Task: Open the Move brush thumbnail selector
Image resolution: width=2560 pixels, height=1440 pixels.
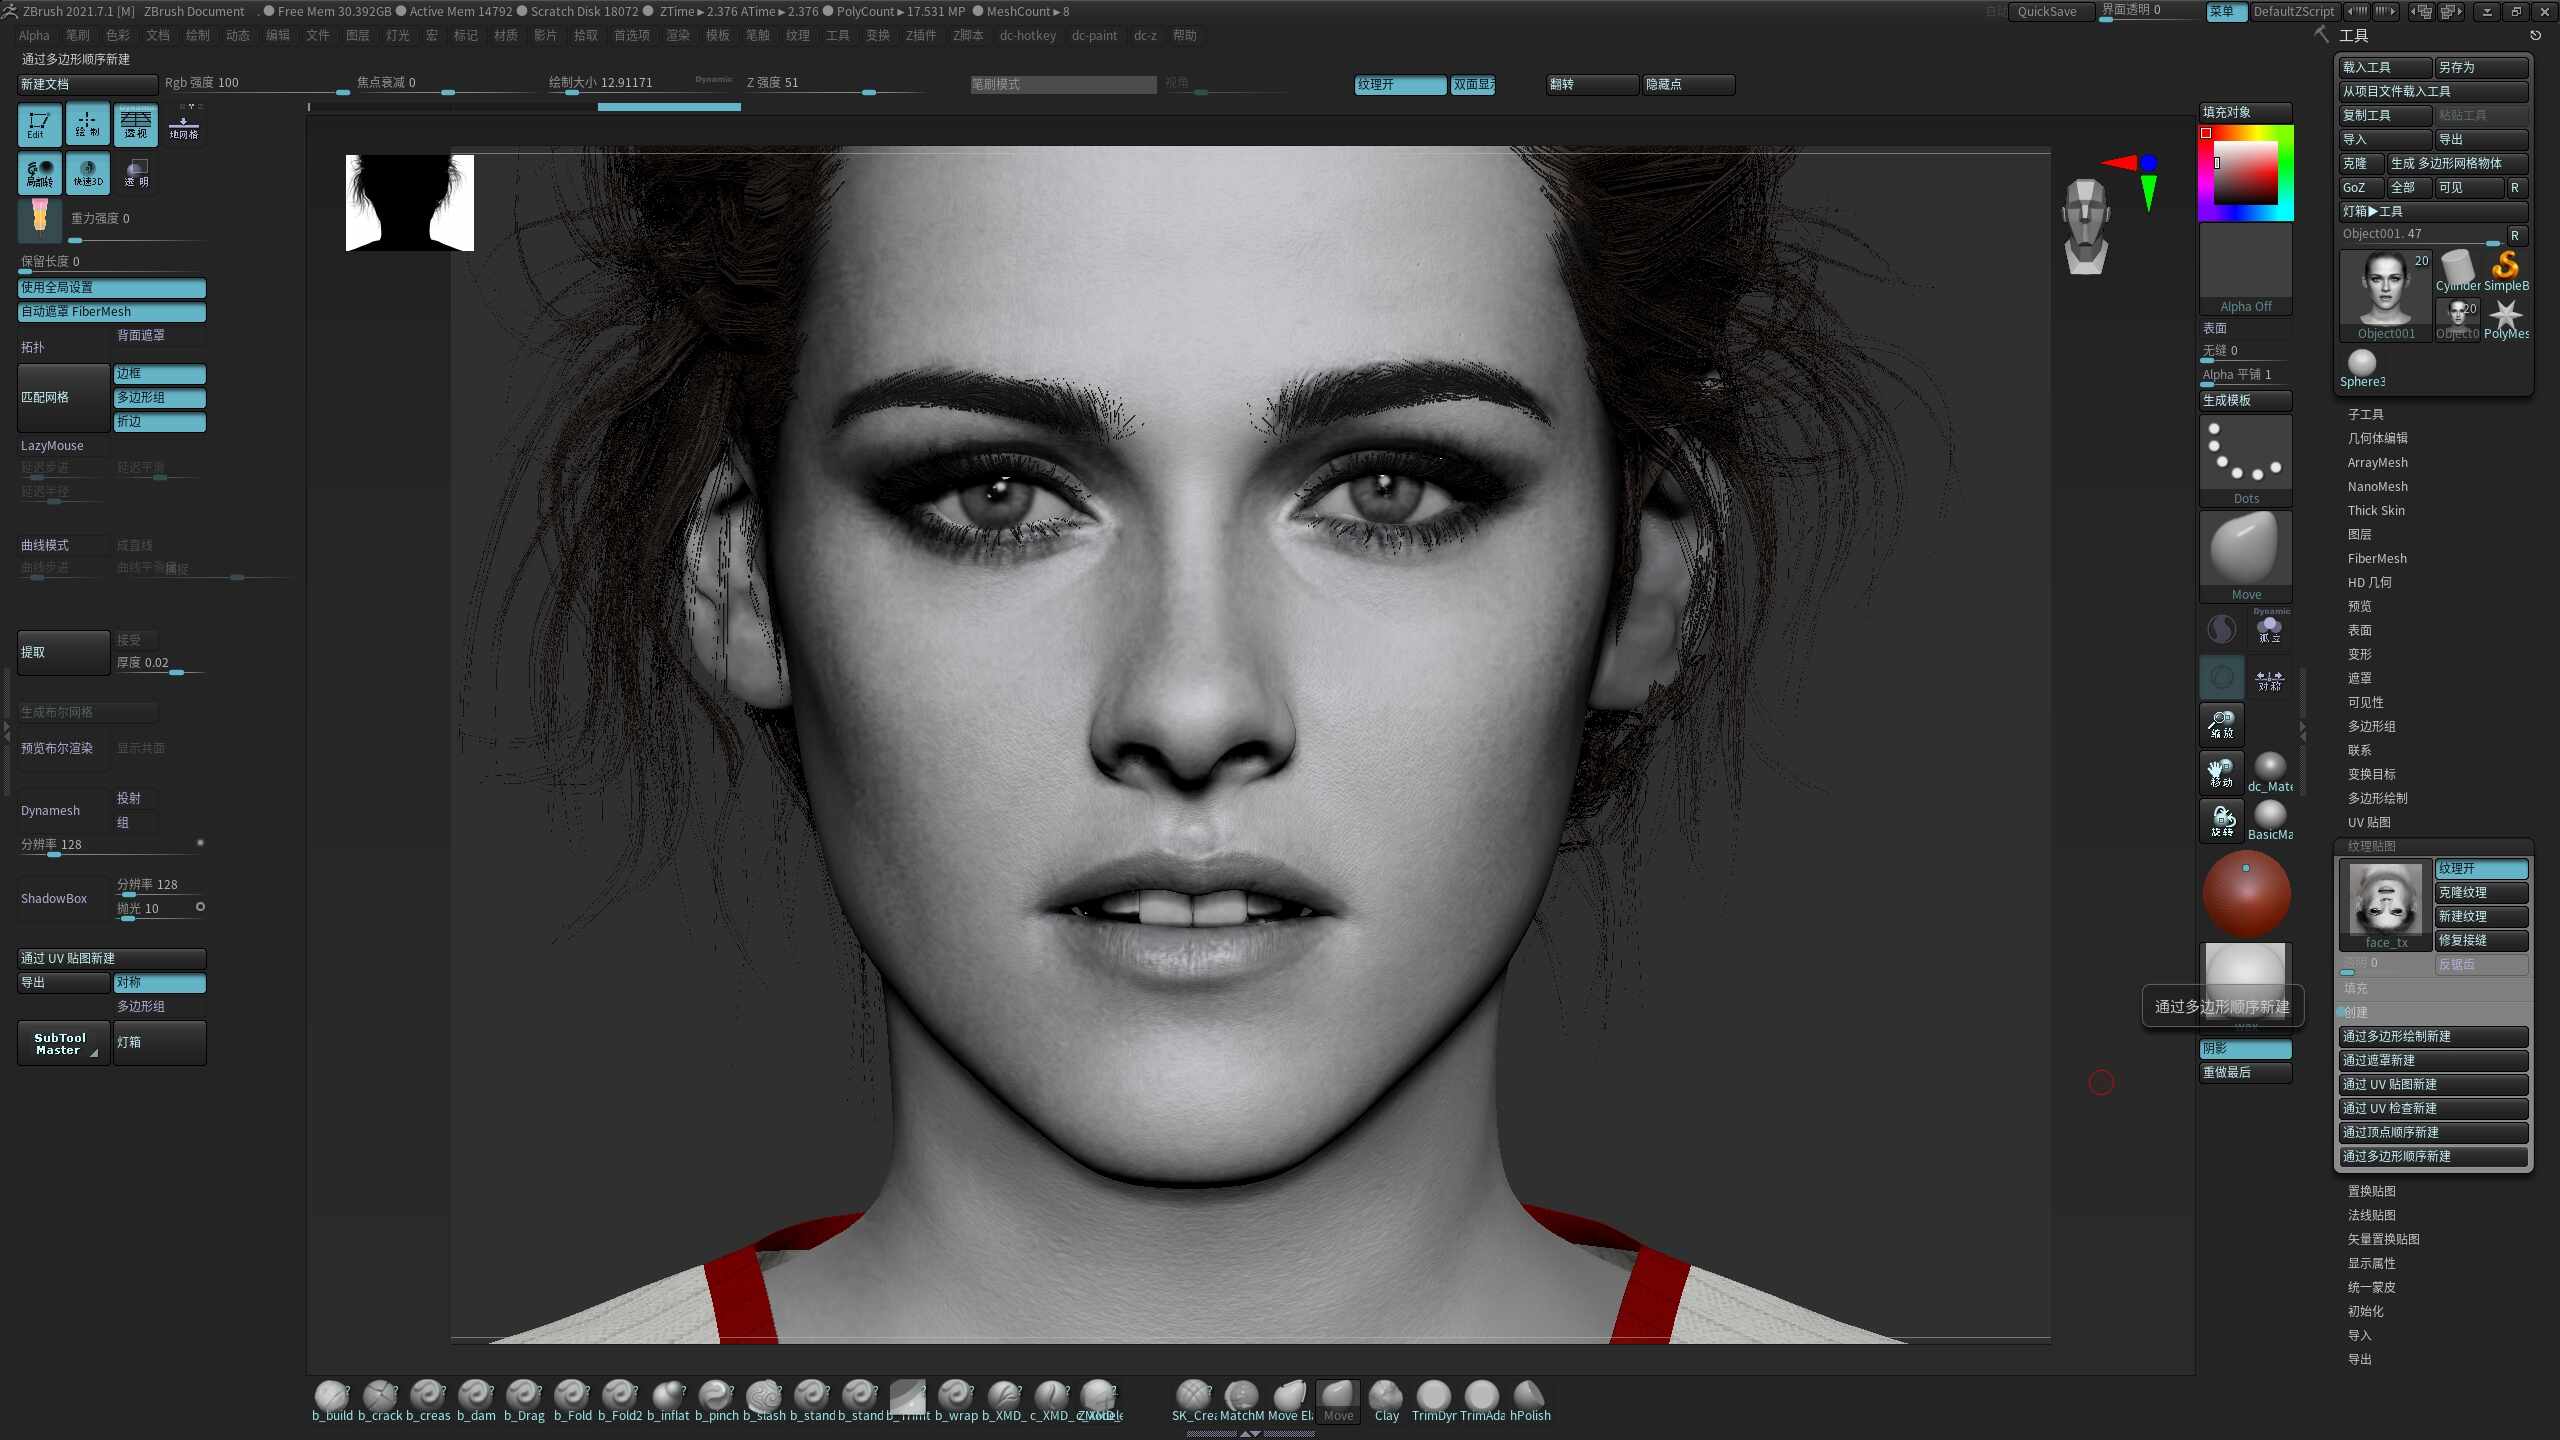Action: click(x=2245, y=556)
